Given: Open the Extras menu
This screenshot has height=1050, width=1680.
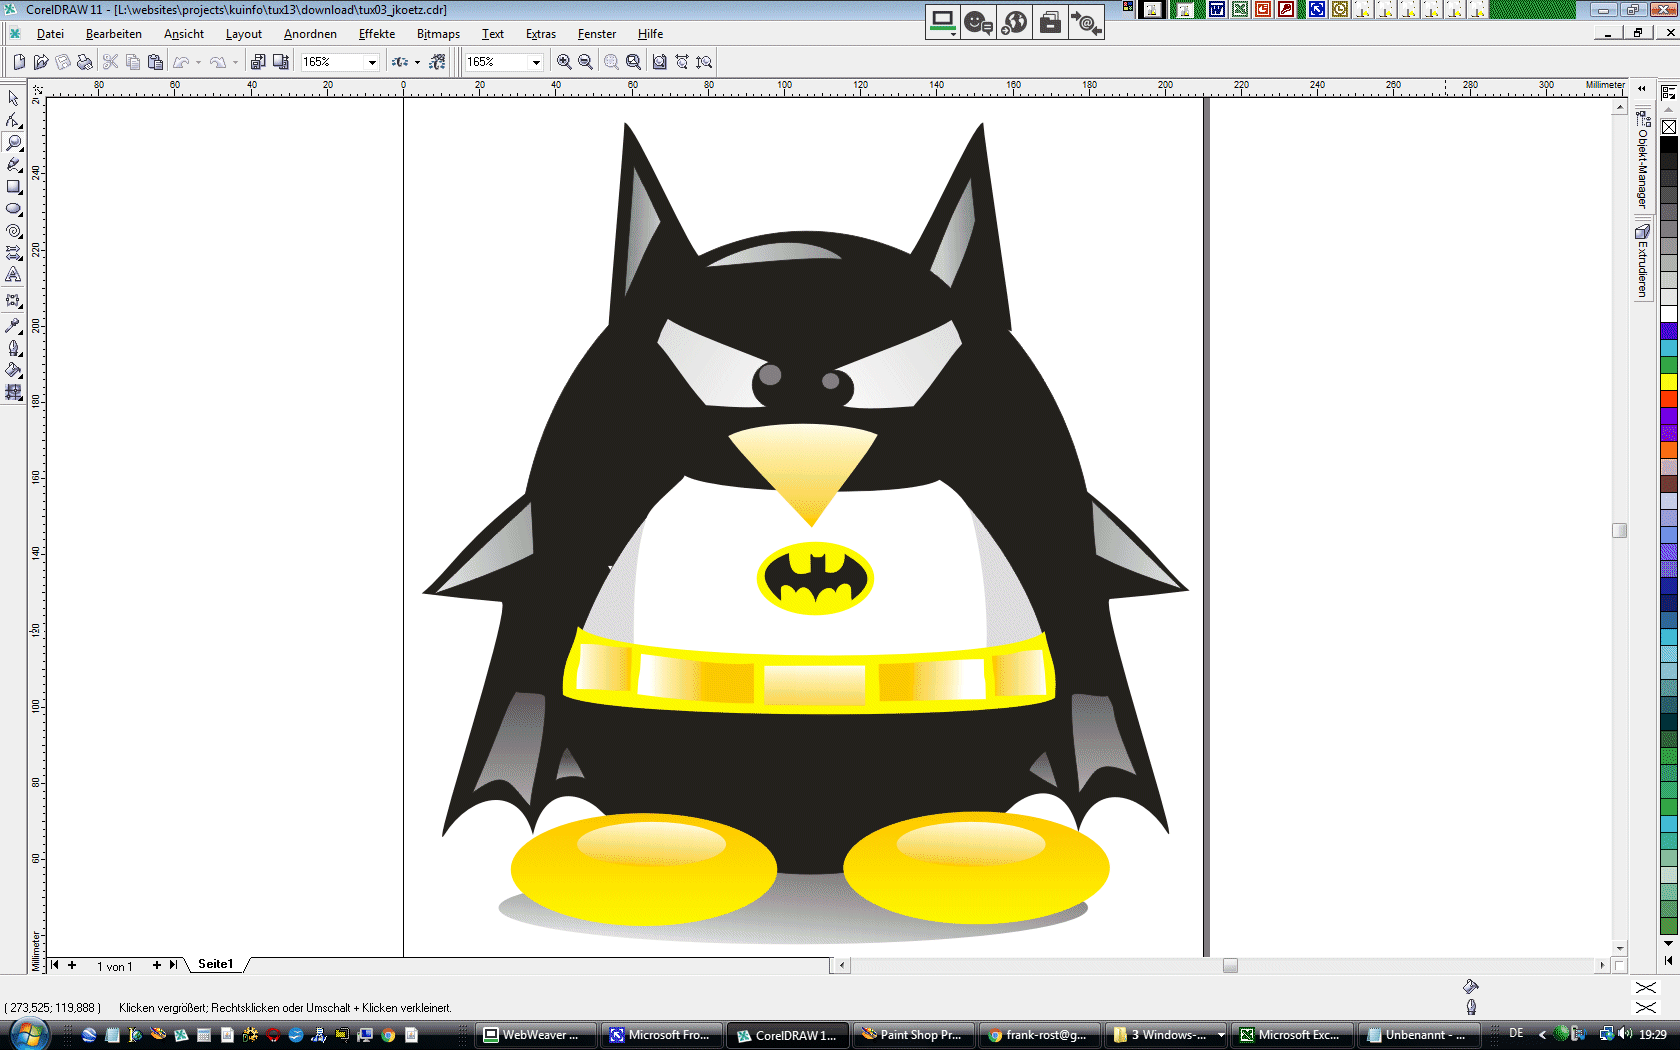Looking at the screenshot, I should click(541, 34).
